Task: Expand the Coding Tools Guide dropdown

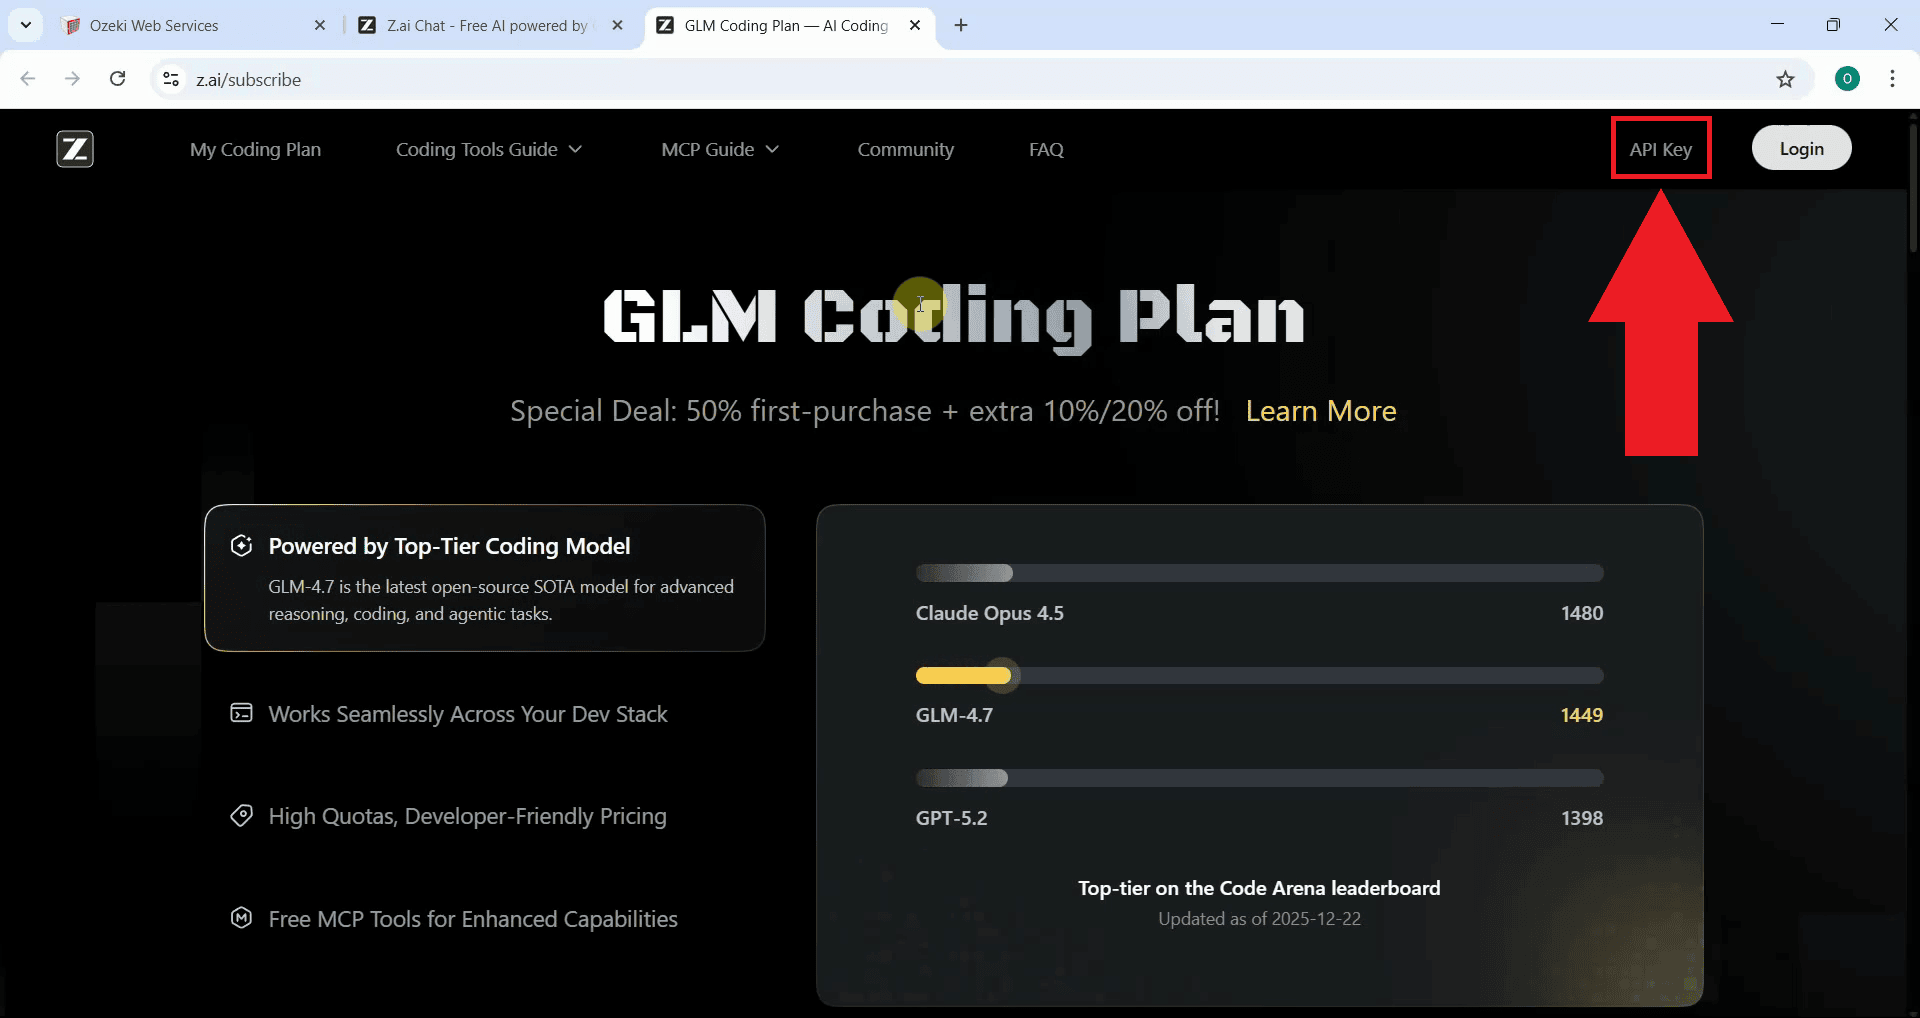Action: point(488,149)
